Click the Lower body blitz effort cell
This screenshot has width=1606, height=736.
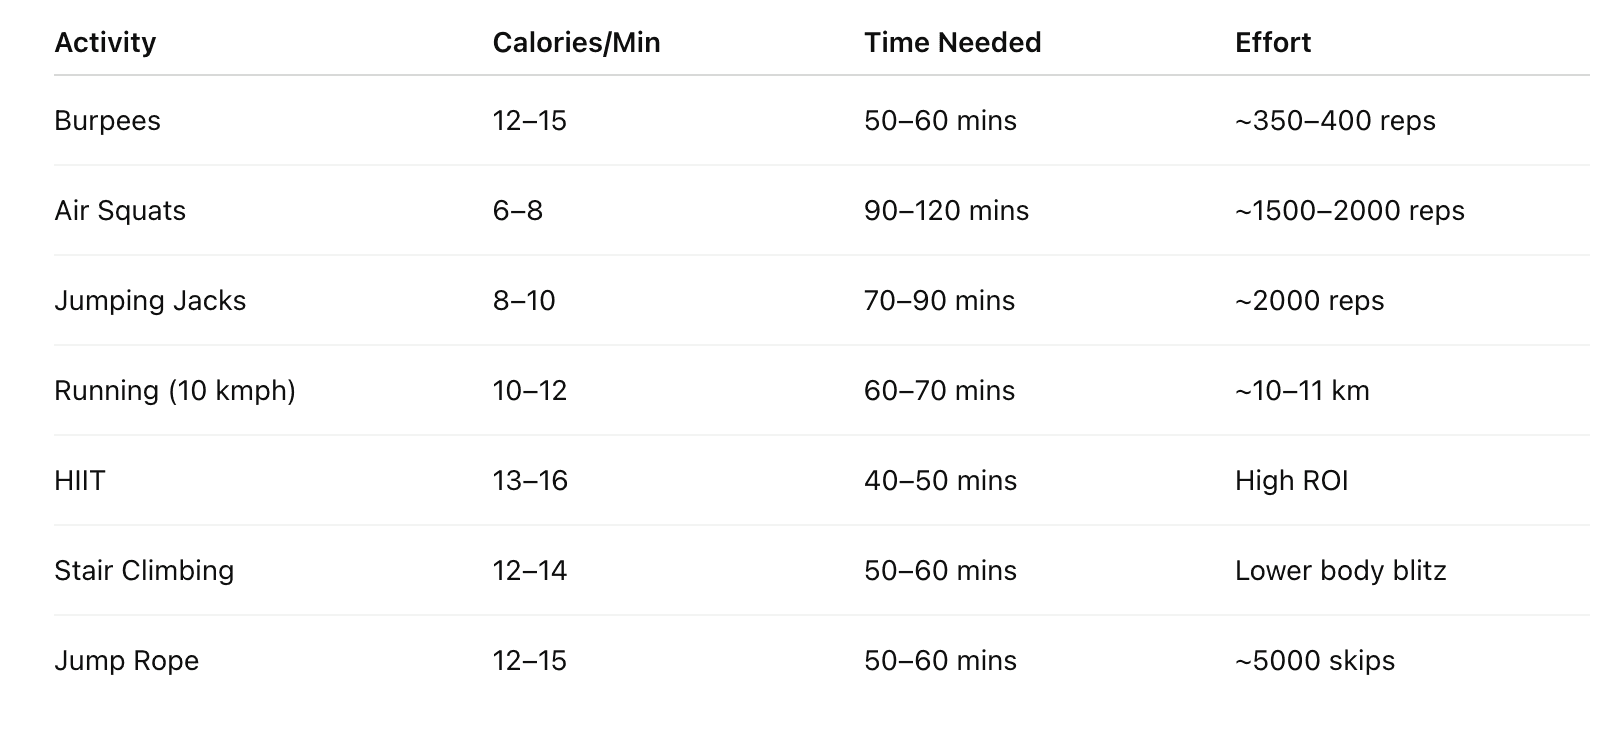(x=1341, y=571)
